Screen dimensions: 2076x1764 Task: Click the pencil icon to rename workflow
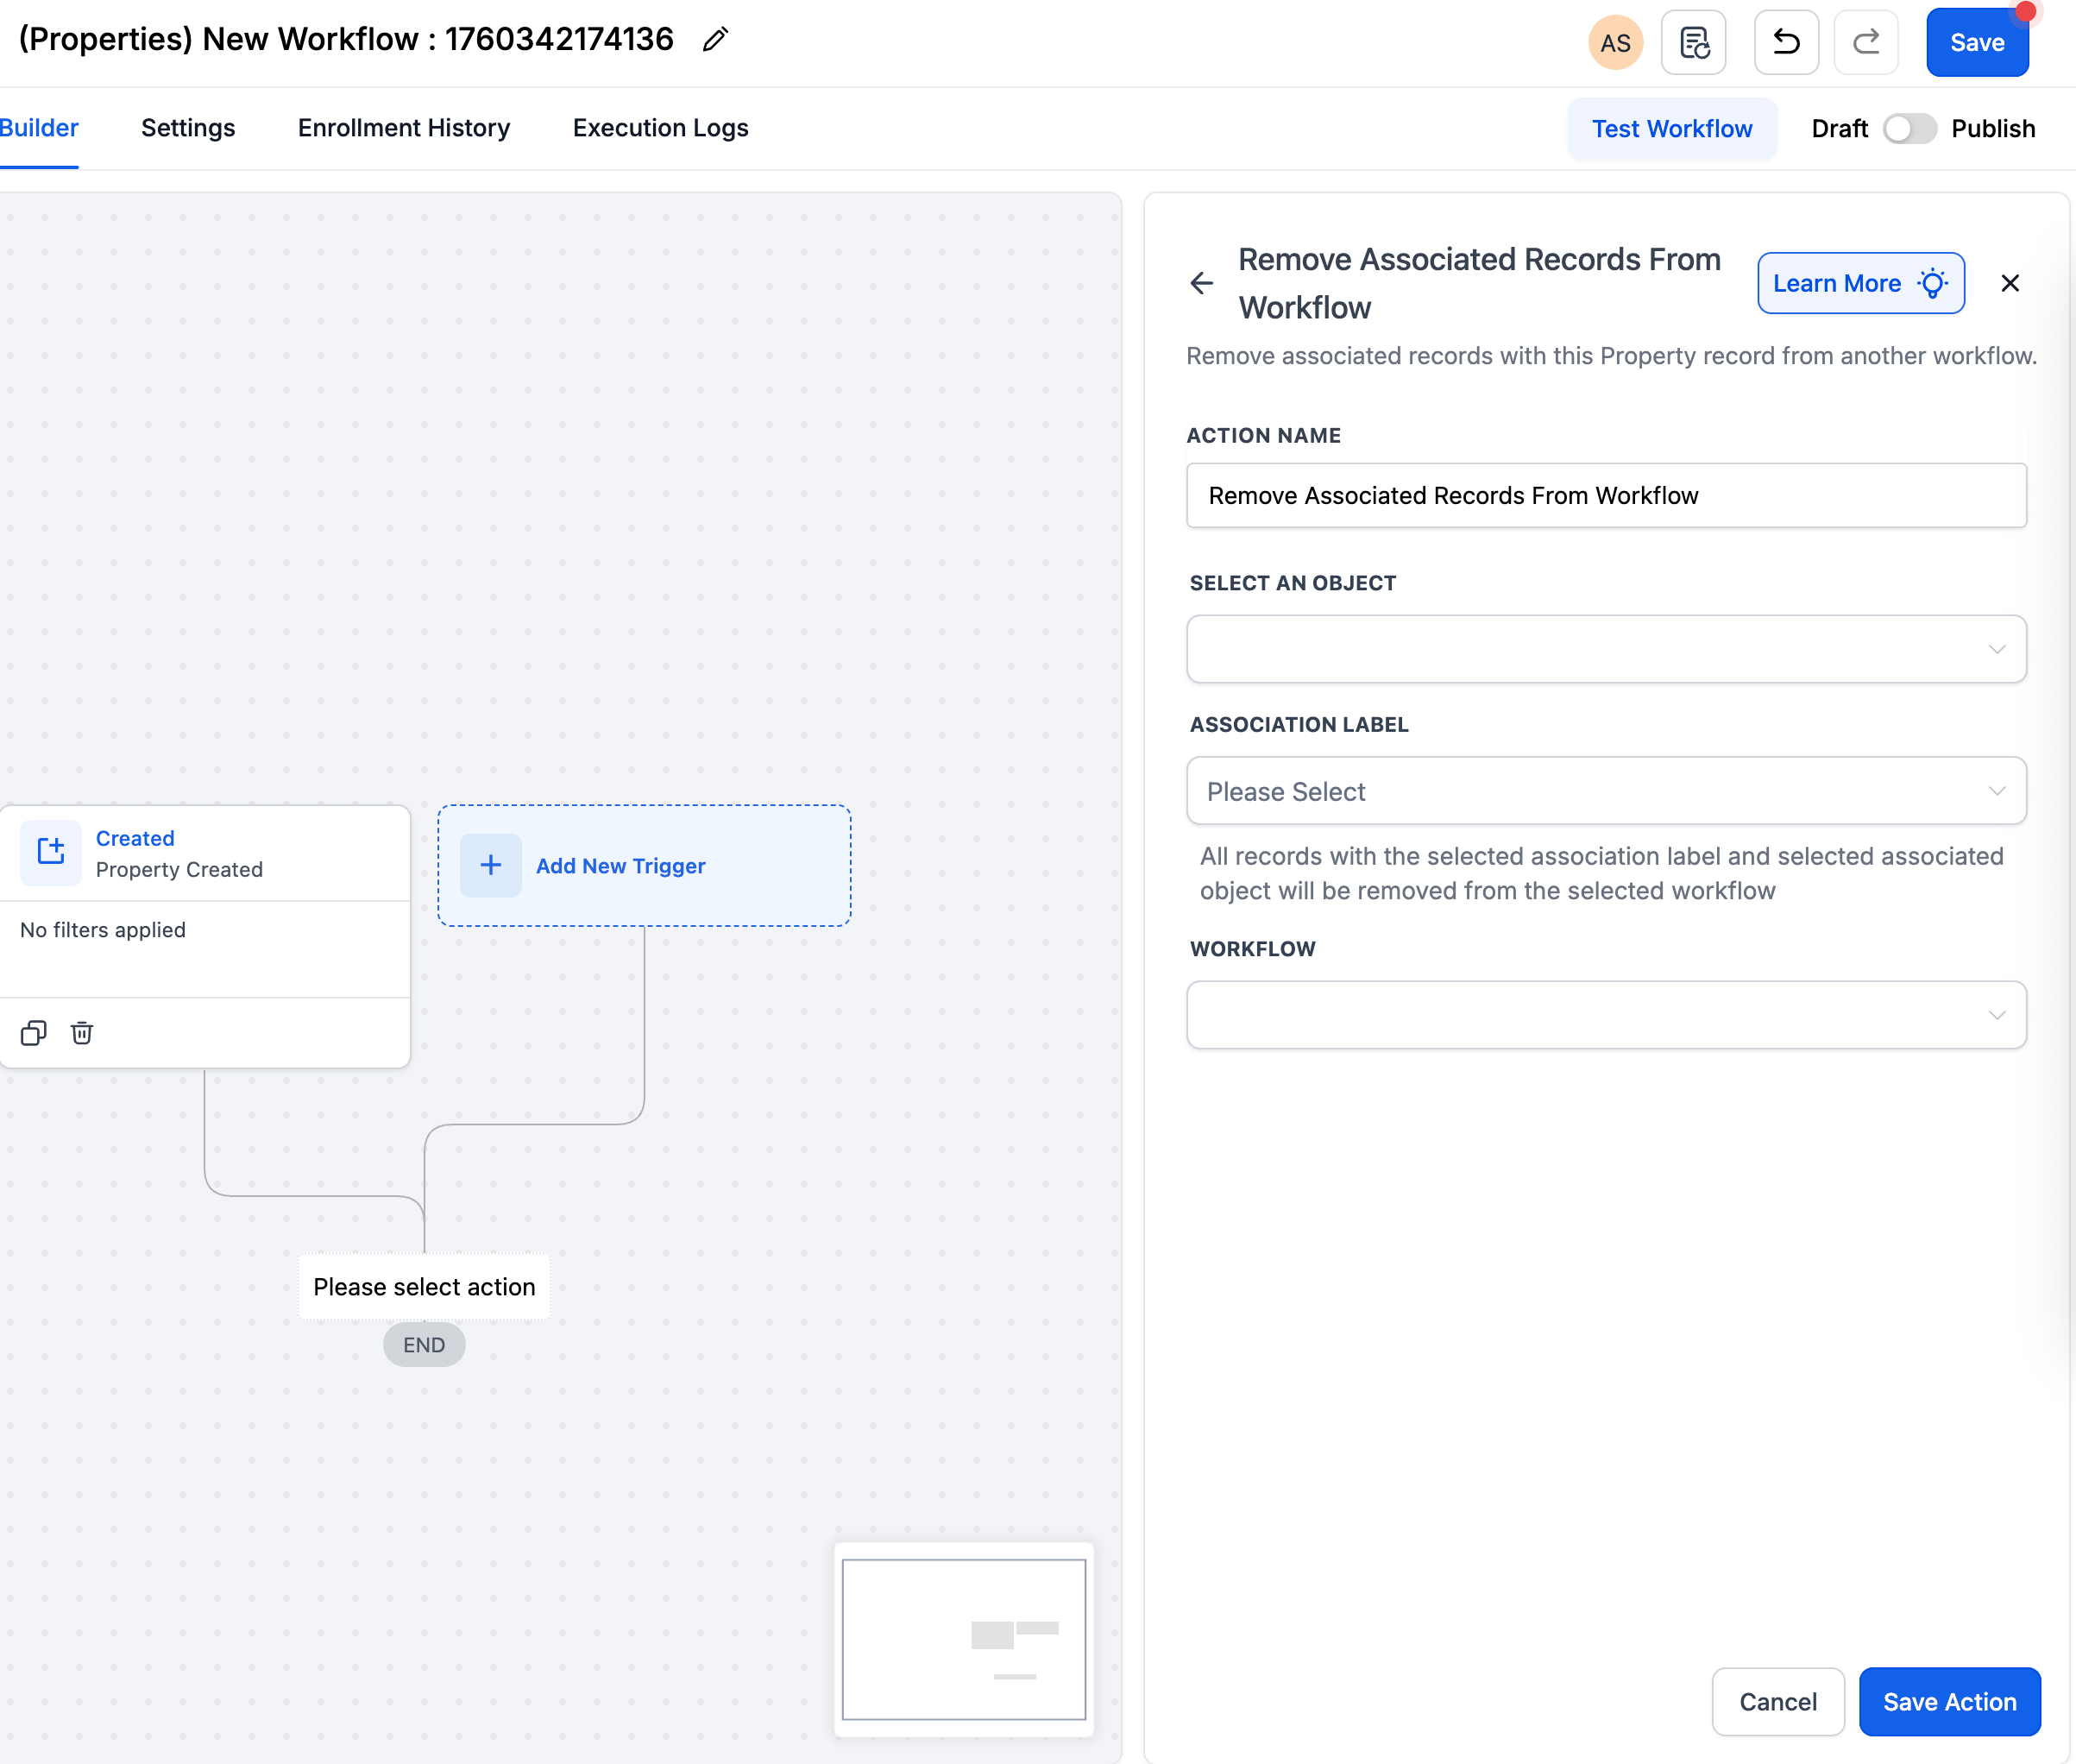(x=715, y=40)
